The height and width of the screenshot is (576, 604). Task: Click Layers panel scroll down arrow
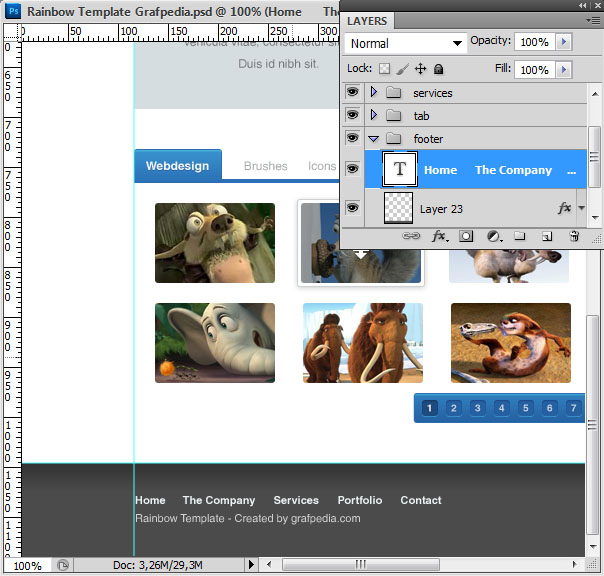[x=595, y=218]
